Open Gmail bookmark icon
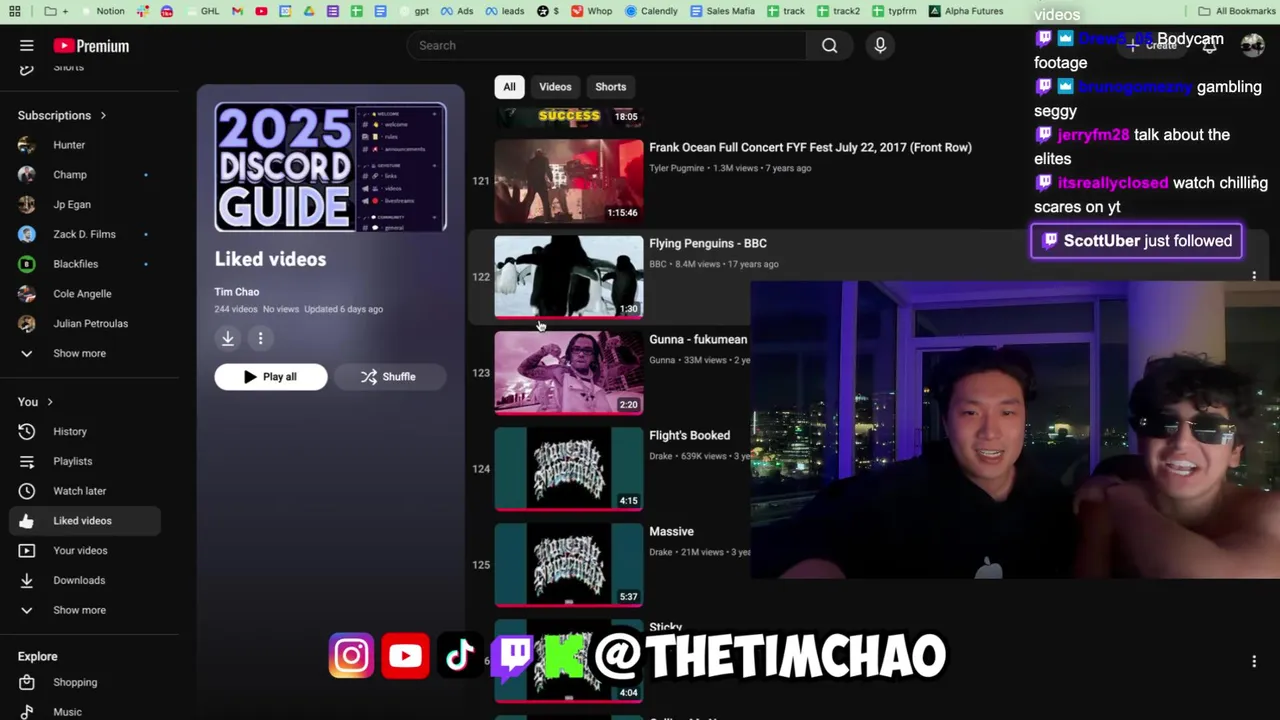Image resolution: width=1280 pixels, height=720 pixels. pyautogui.click(x=237, y=11)
